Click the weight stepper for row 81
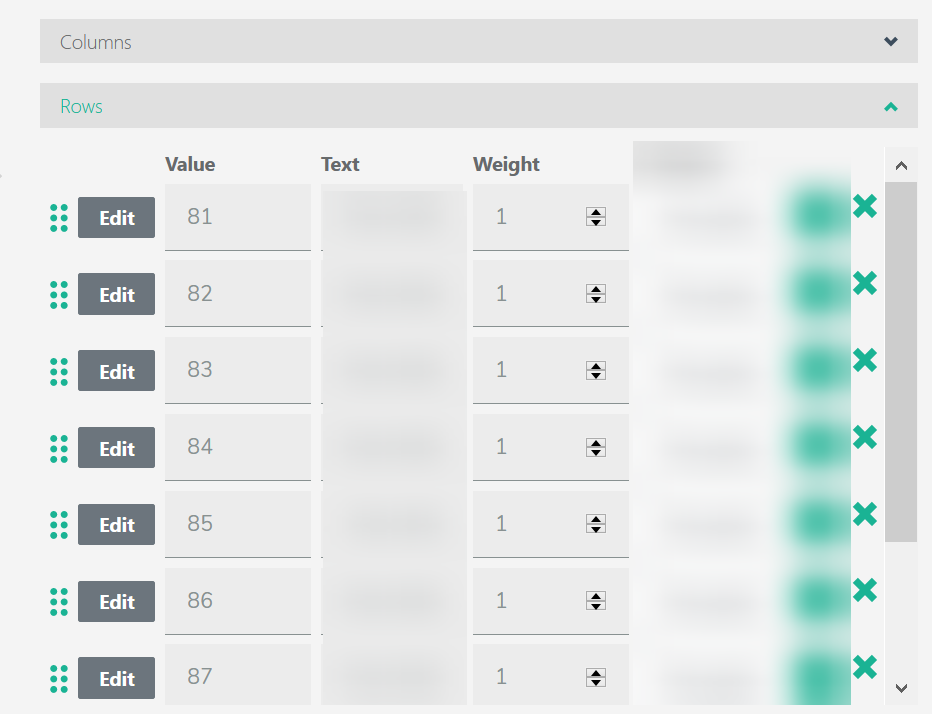Screen dimensions: 932x714 click(596, 217)
